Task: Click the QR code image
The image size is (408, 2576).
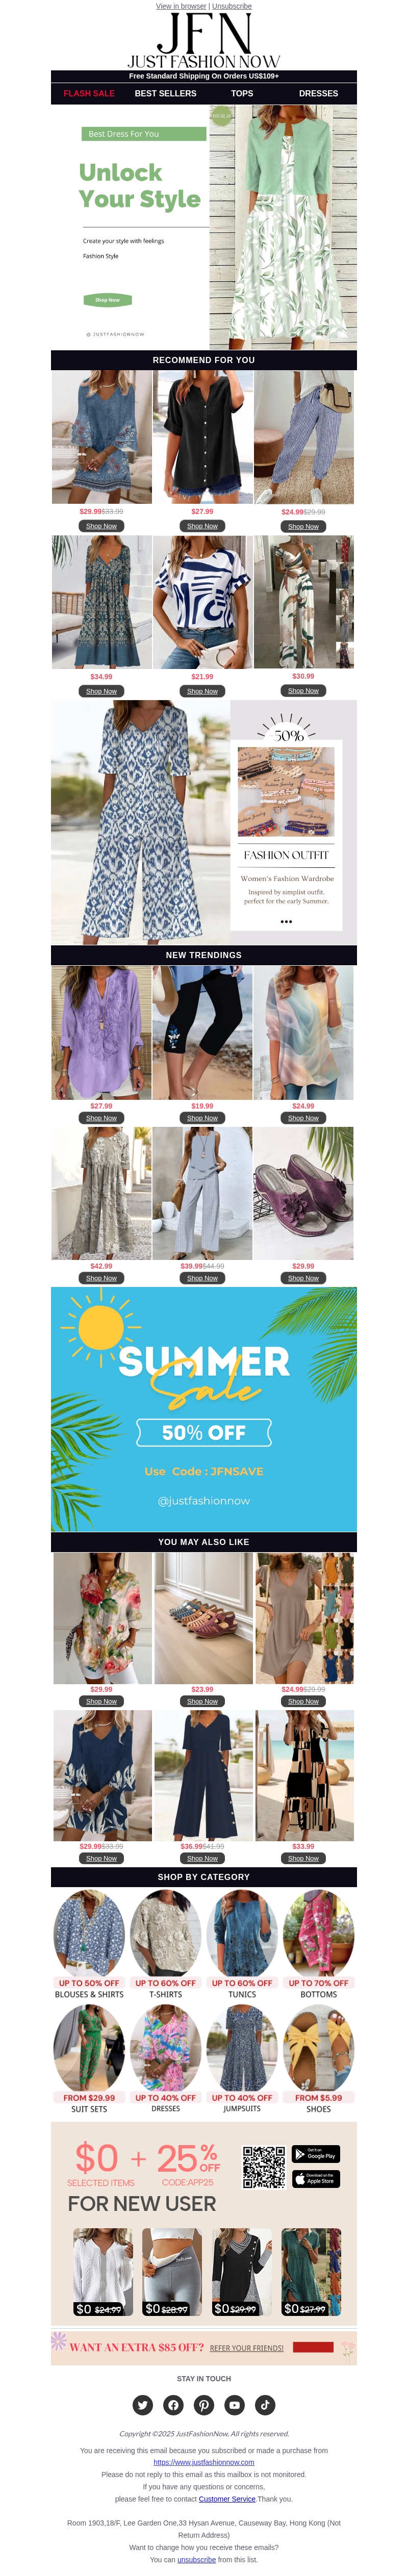Action: (264, 2167)
